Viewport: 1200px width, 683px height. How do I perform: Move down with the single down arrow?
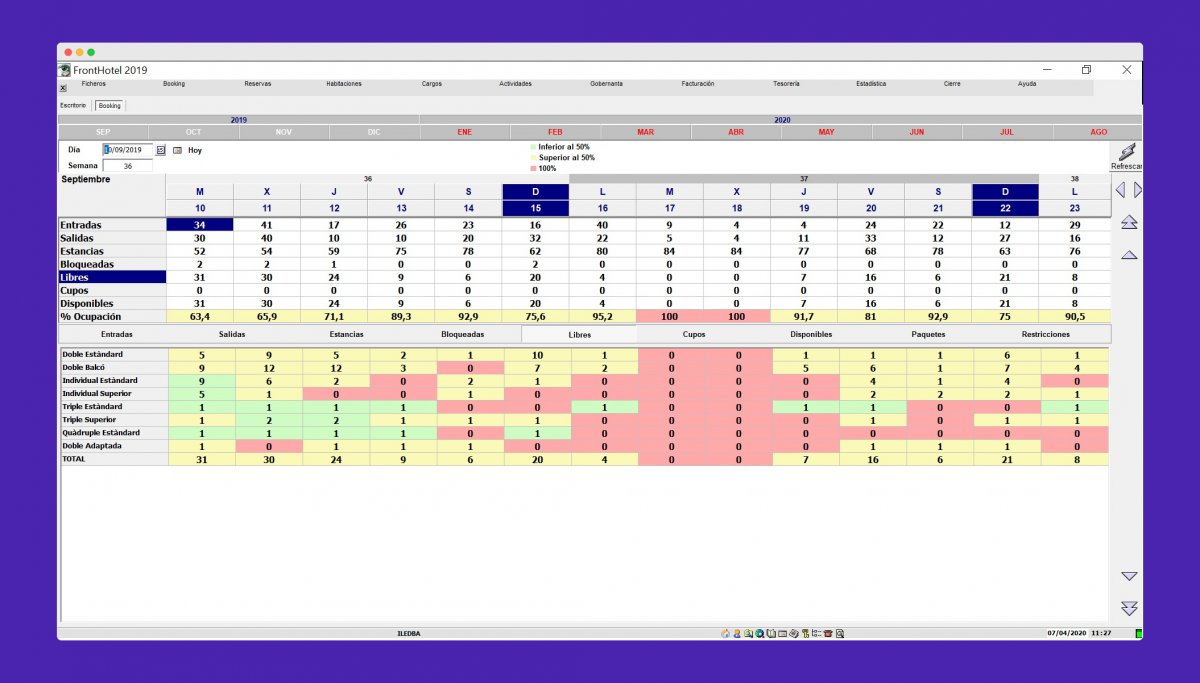pyautogui.click(x=1129, y=576)
